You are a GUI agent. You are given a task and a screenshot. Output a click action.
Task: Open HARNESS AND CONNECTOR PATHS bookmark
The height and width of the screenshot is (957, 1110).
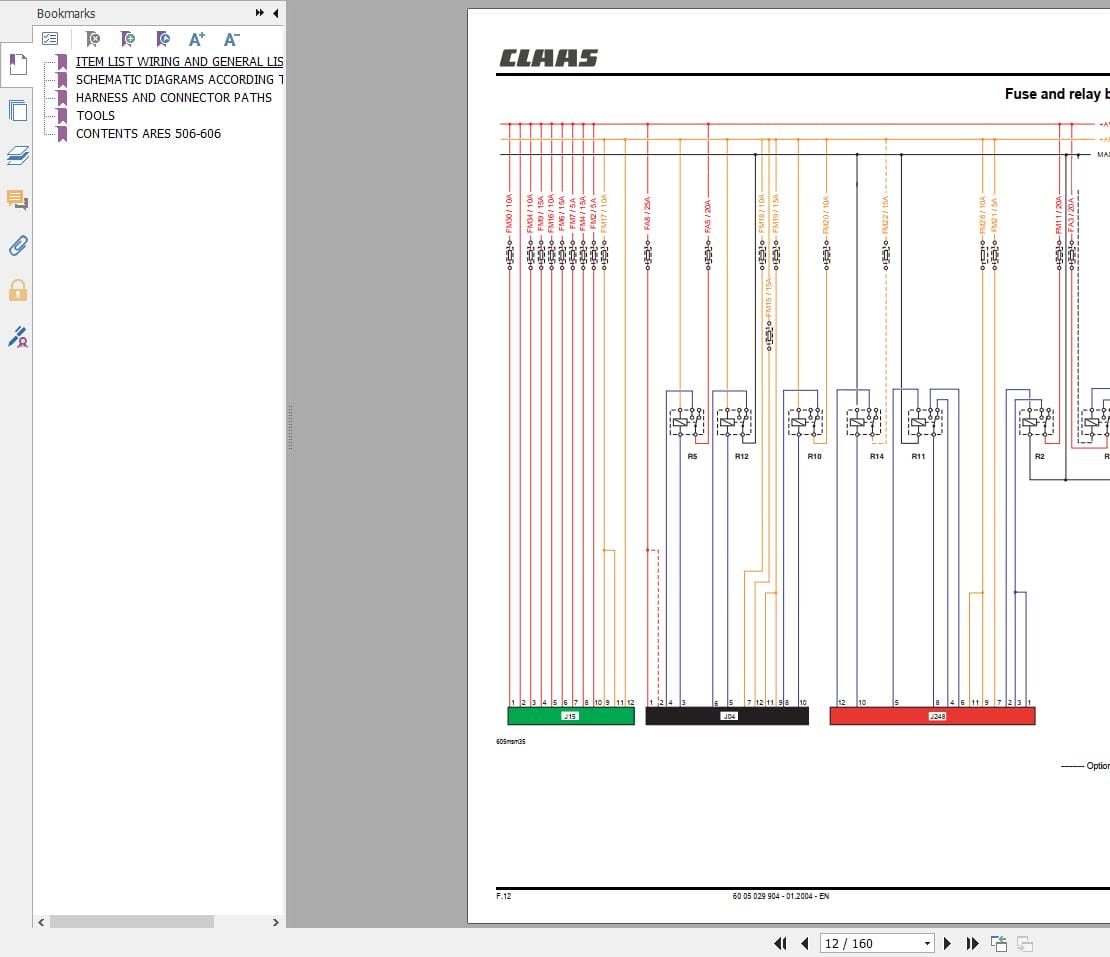point(173,98)
